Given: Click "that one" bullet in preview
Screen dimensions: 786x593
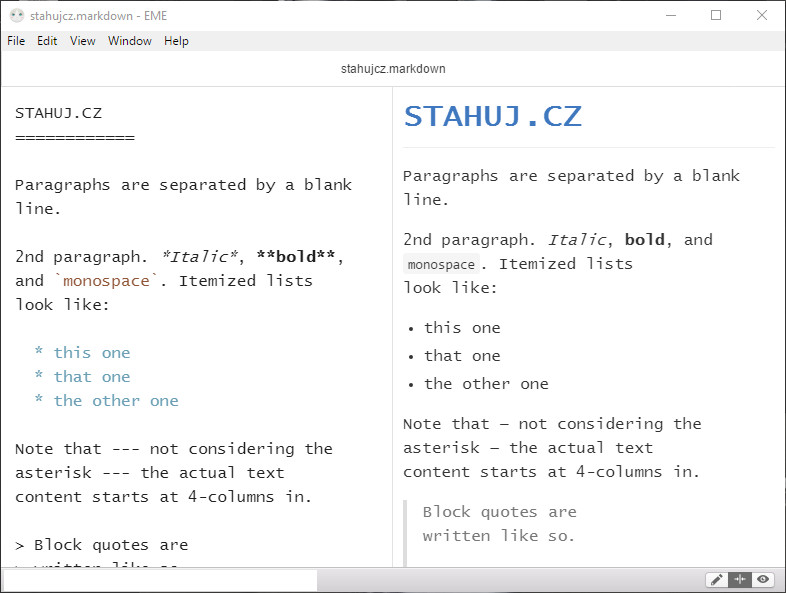Looking at the screenshot, I should click(x=462, y=356).
